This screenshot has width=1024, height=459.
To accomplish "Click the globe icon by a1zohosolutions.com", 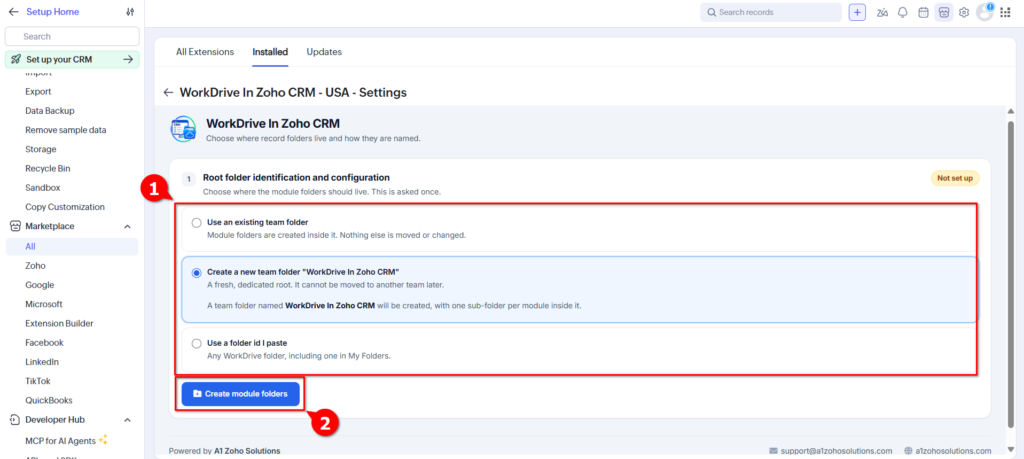I will pos(908,451).
